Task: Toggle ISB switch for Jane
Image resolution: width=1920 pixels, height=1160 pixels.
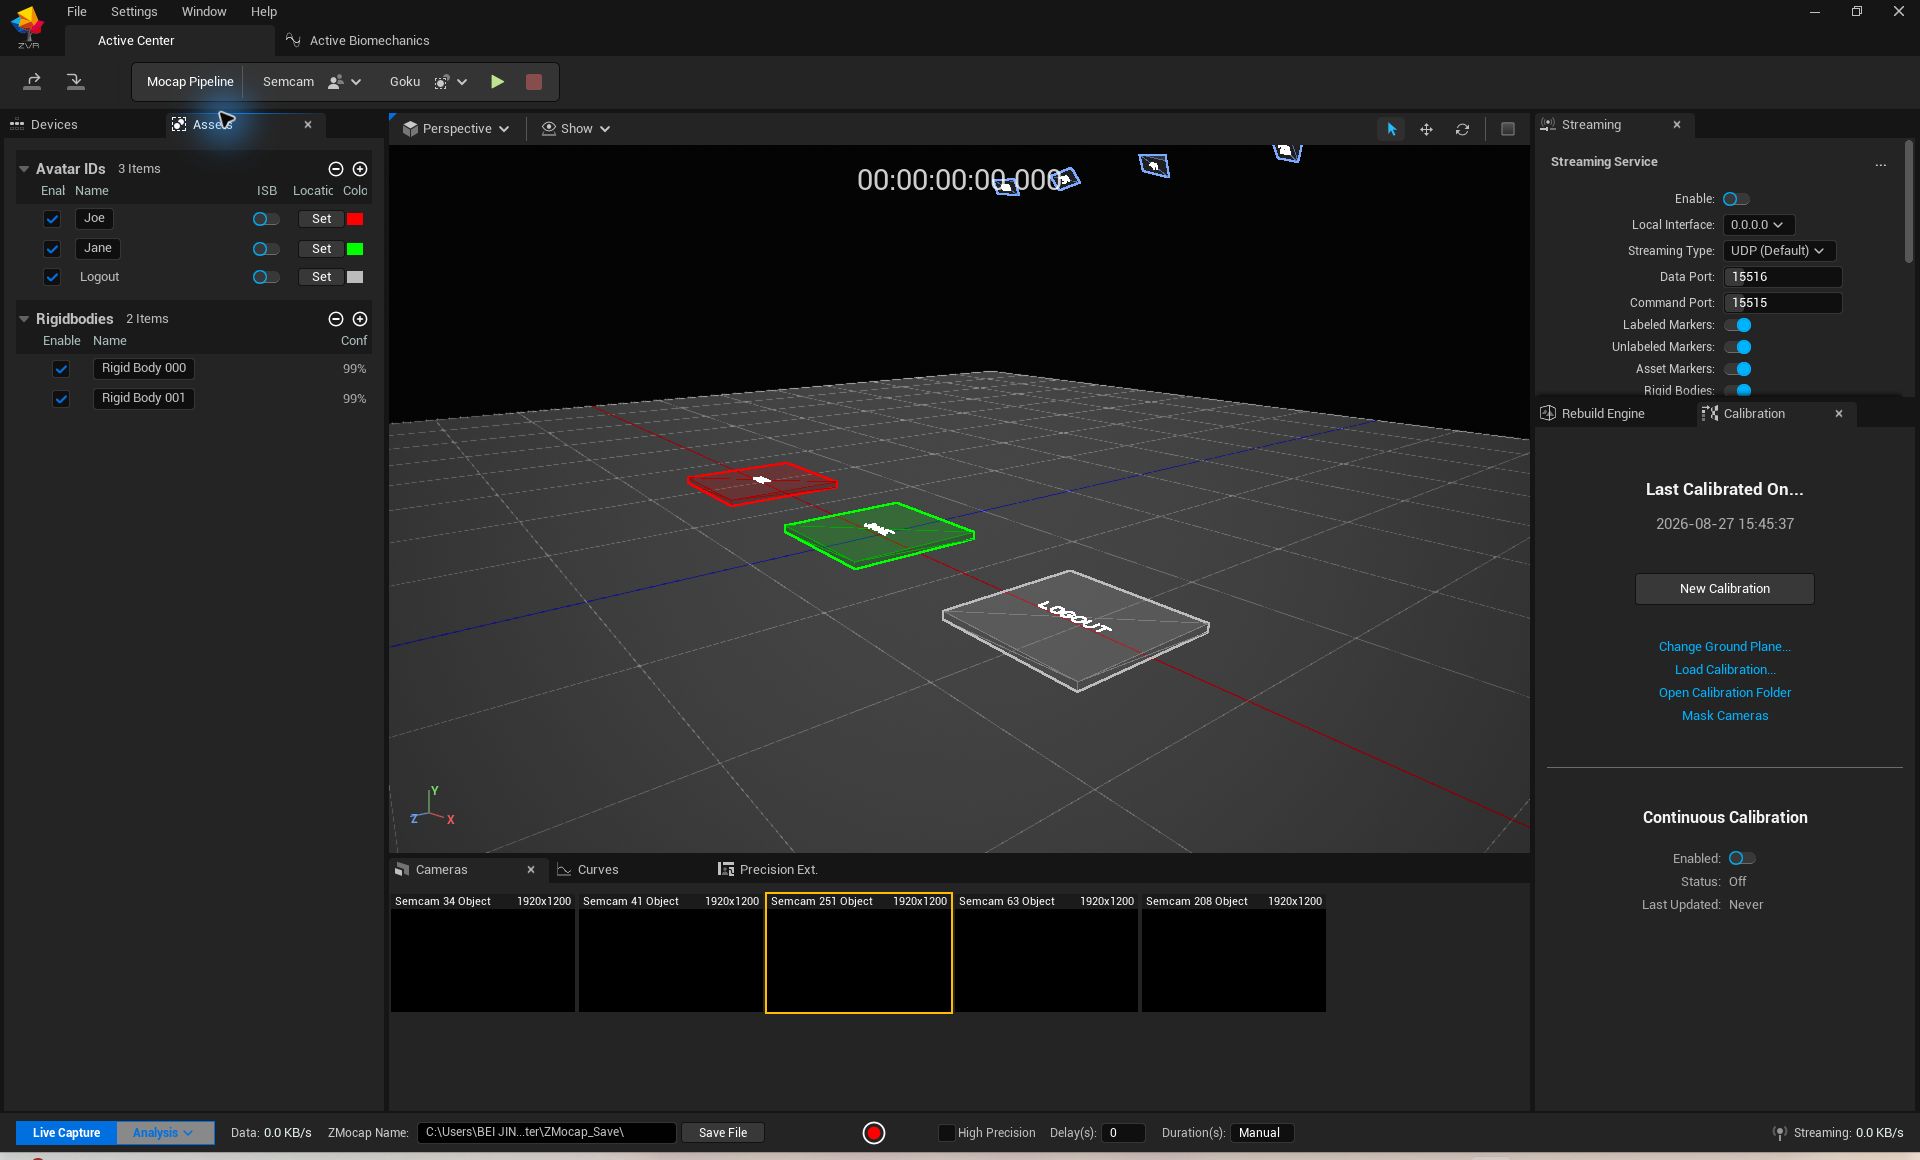Action: click(265, 249)
